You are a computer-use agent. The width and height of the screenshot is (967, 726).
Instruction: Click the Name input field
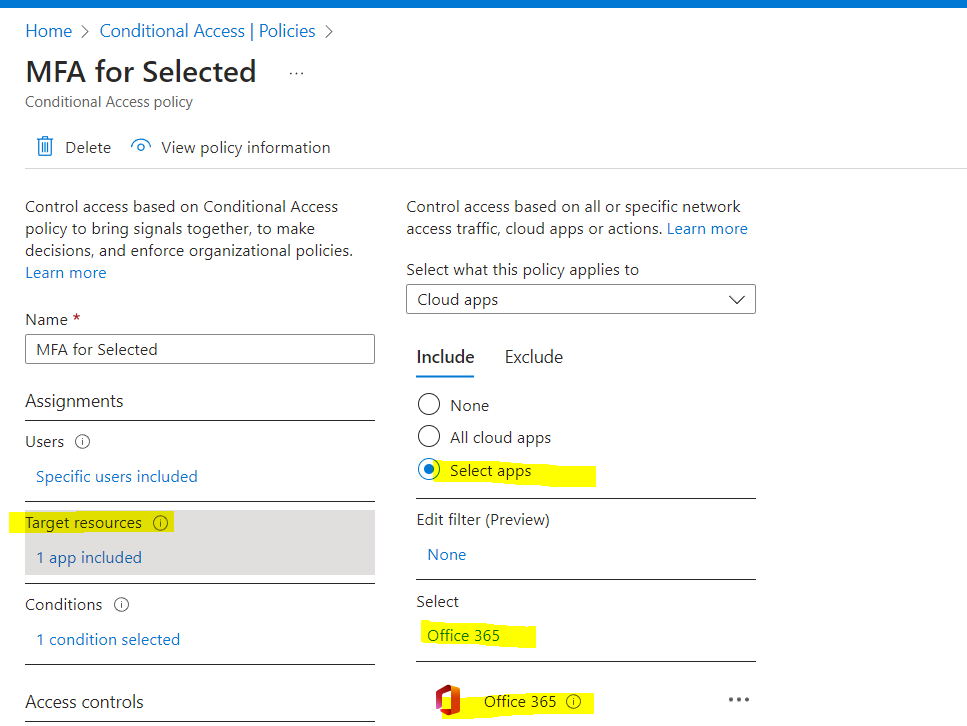click(200, 349)
